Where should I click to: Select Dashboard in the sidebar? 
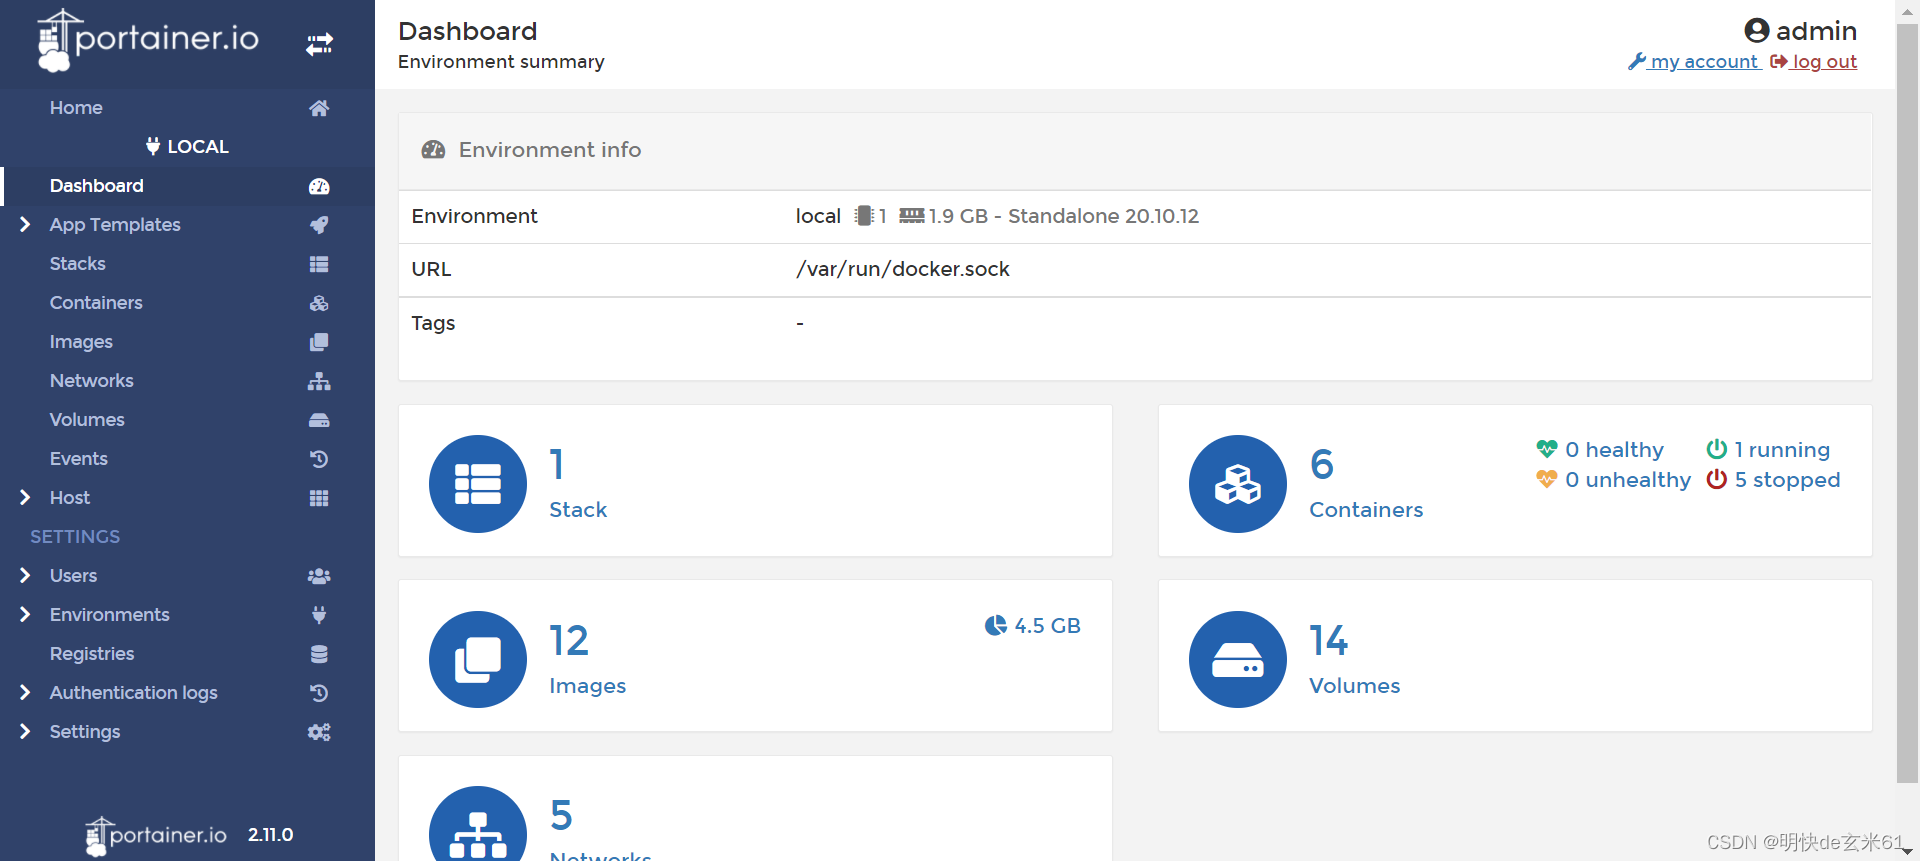[x=97, y=186]
